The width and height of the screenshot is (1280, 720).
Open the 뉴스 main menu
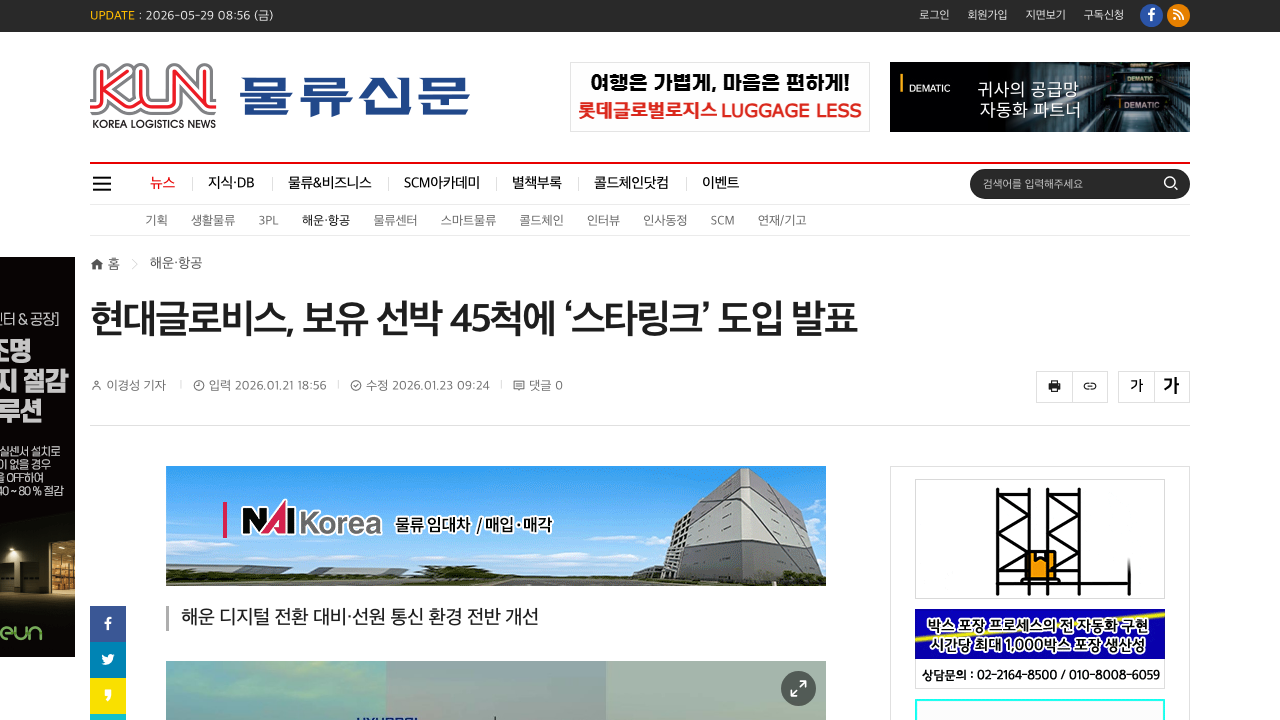(x=162, y=183)
